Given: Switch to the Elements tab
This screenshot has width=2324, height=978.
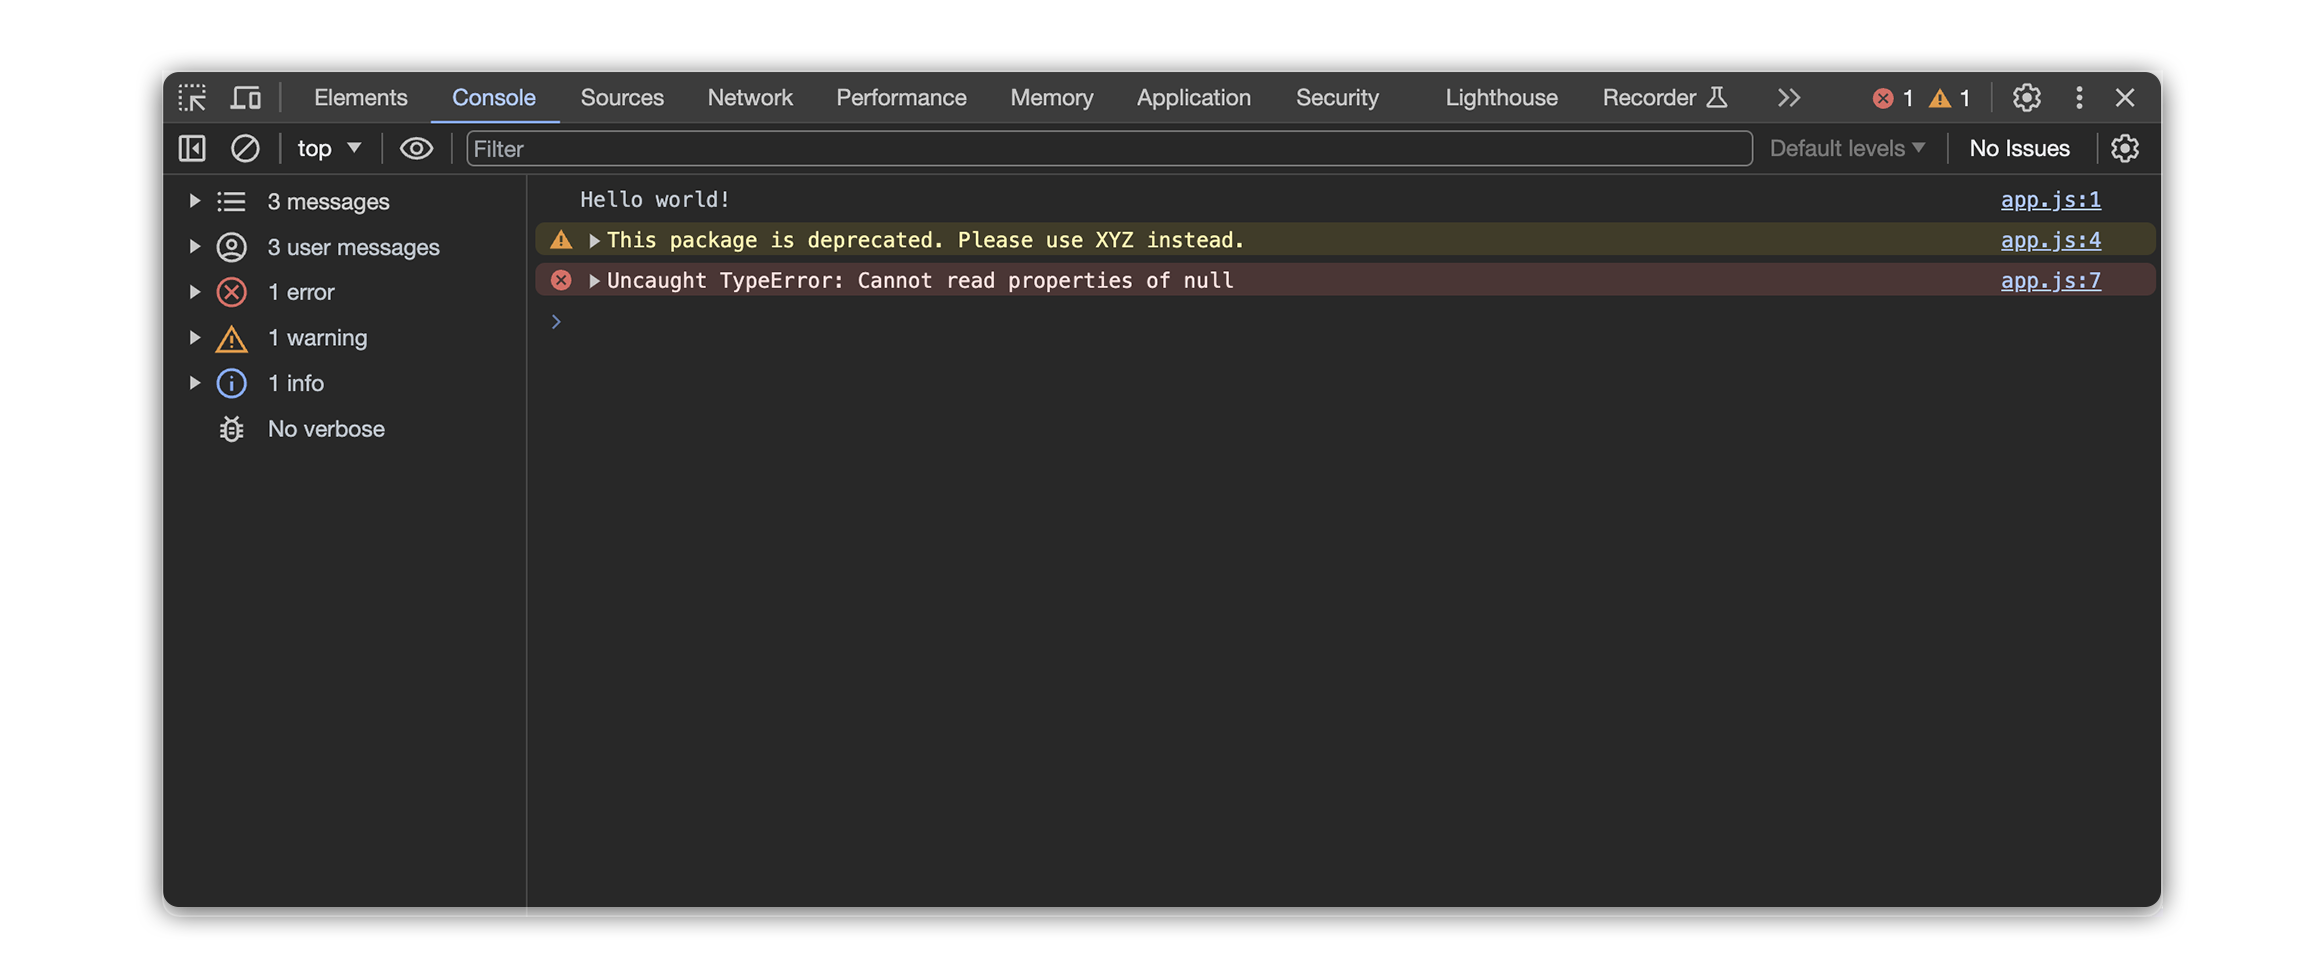Looking at the screenshot, I should 360,98.
